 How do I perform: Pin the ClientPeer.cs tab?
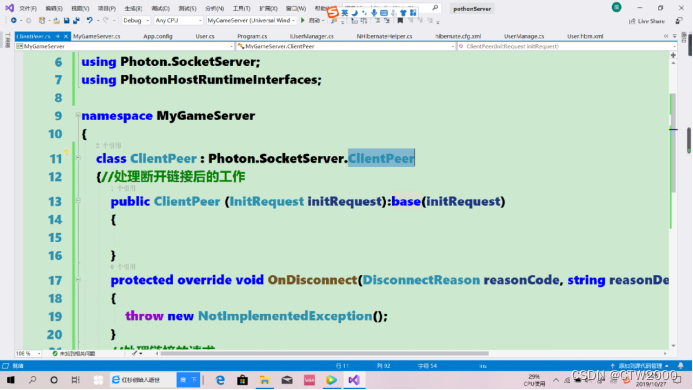pyautogui.click(x=57, y=36)
